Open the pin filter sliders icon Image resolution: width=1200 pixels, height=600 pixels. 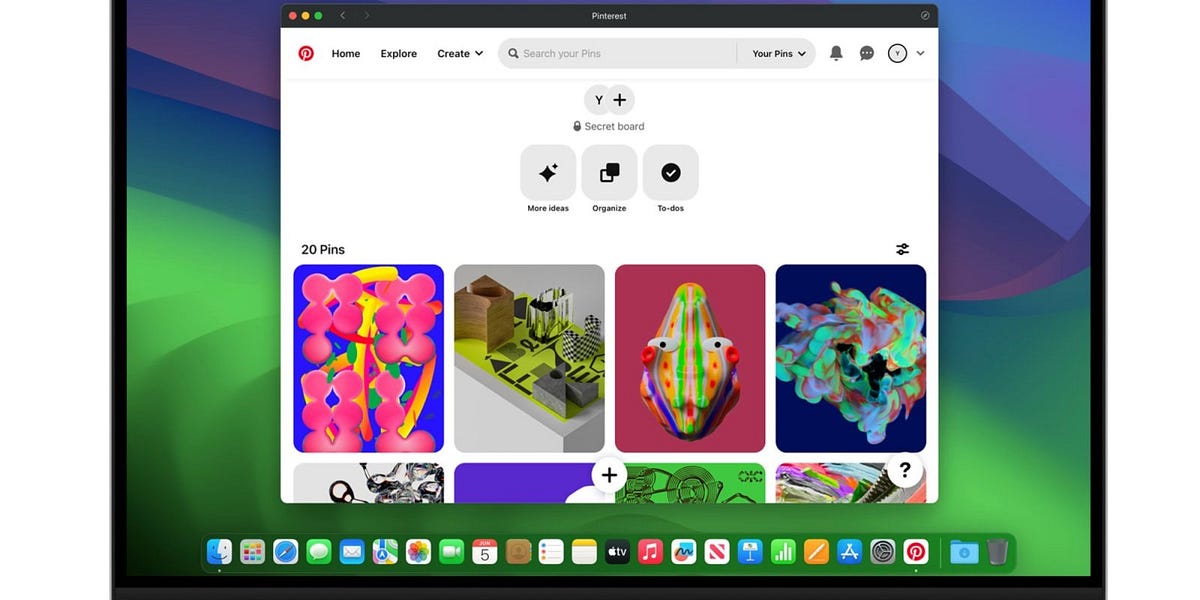click(x=902, y=248)
